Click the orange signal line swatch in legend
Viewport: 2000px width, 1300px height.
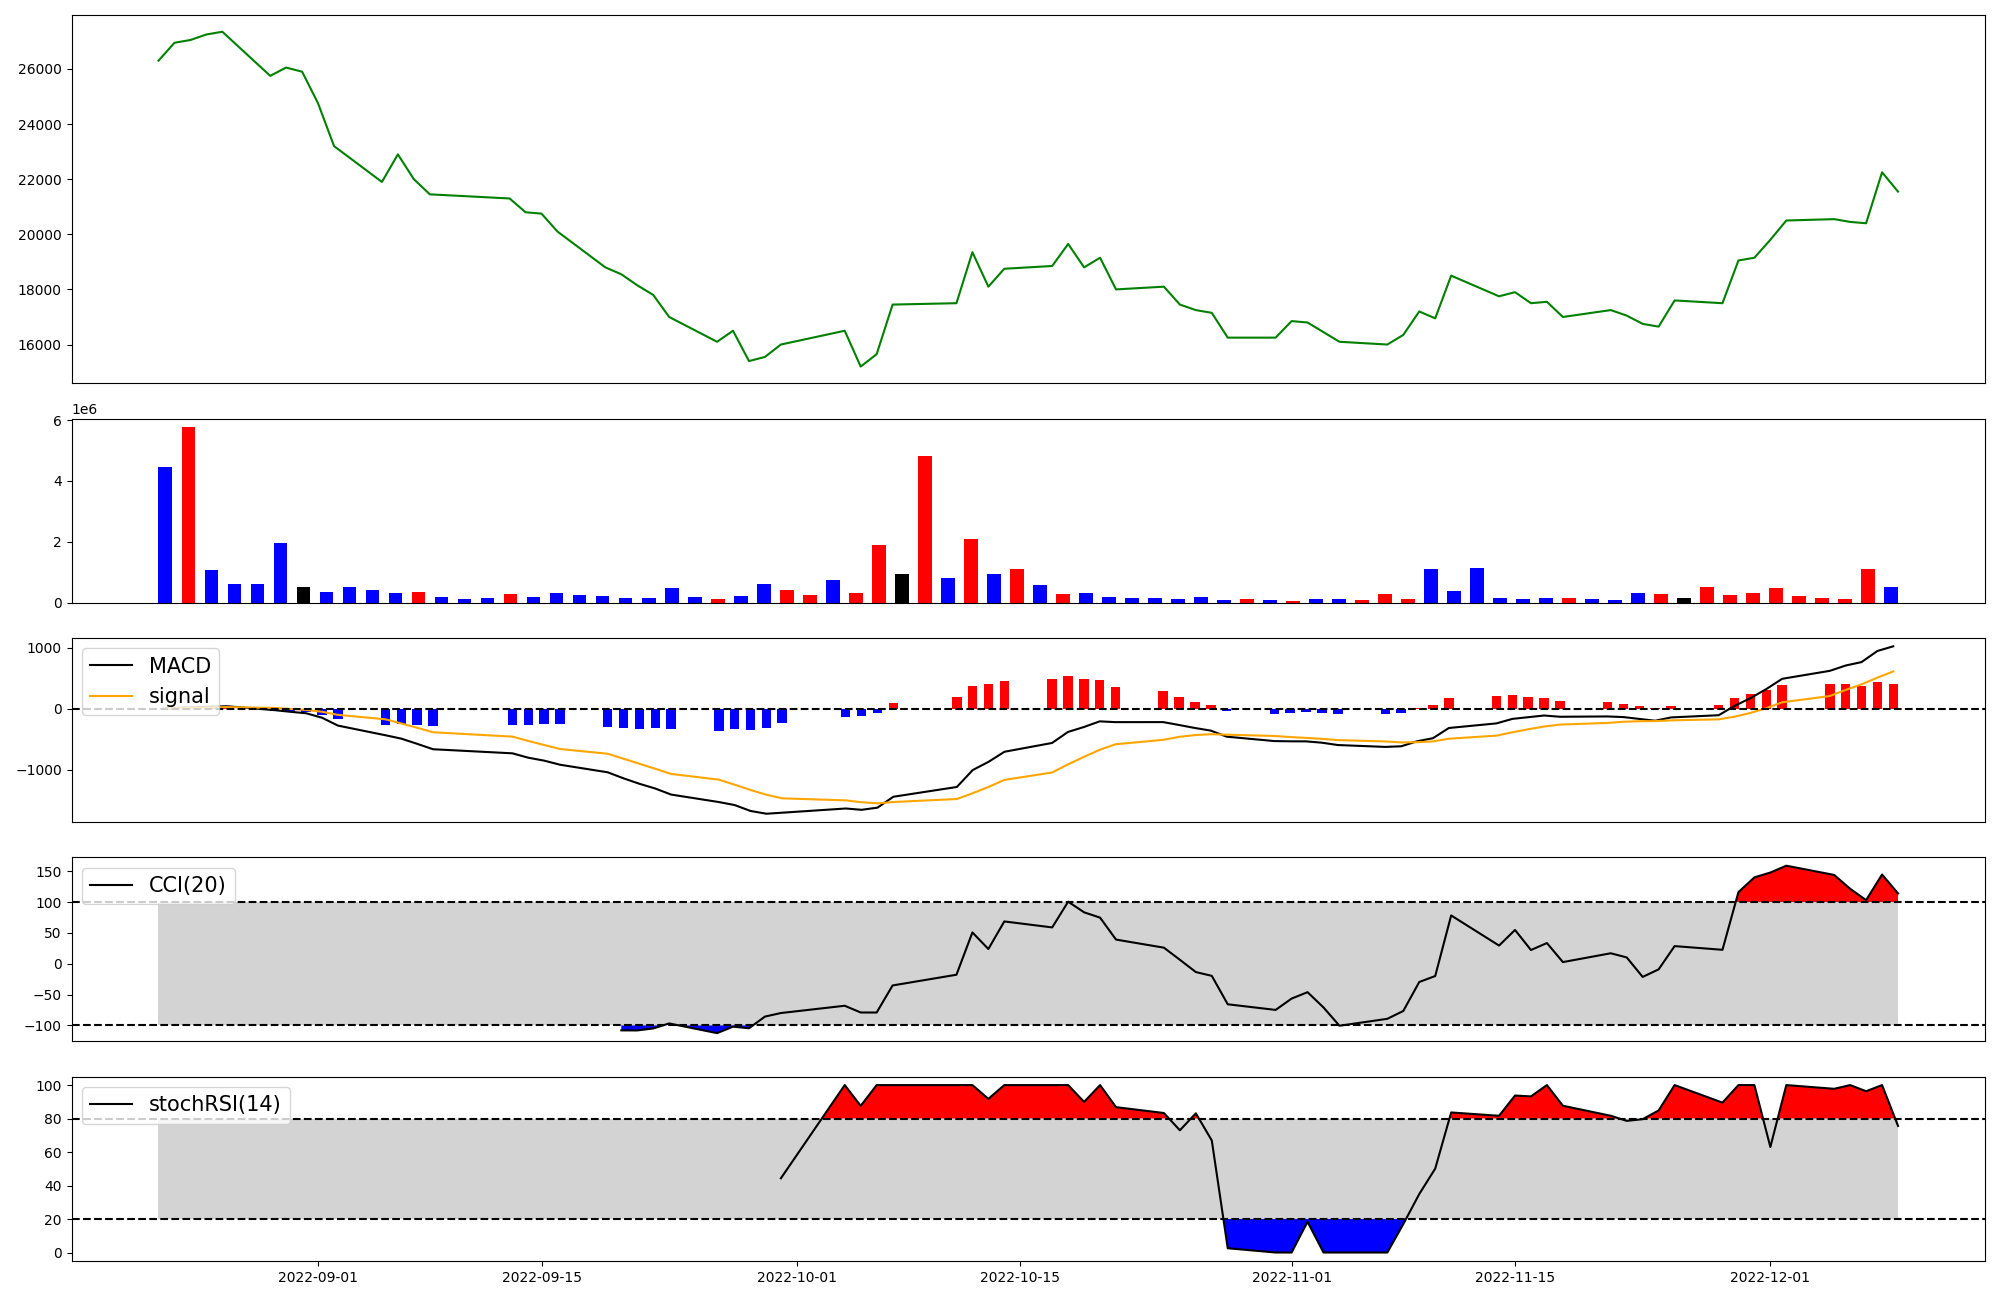111,696
